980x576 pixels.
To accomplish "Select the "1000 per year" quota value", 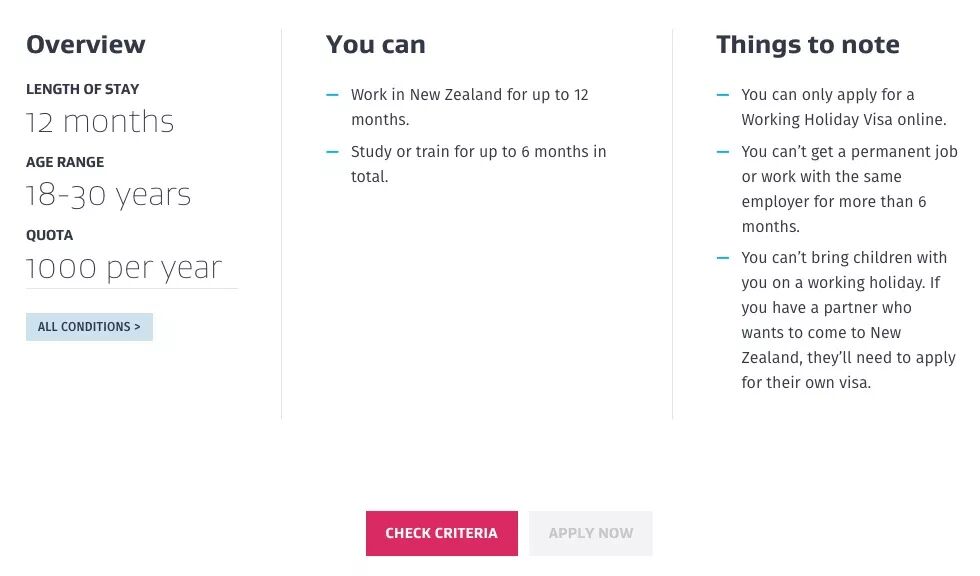I will [124, 268].
